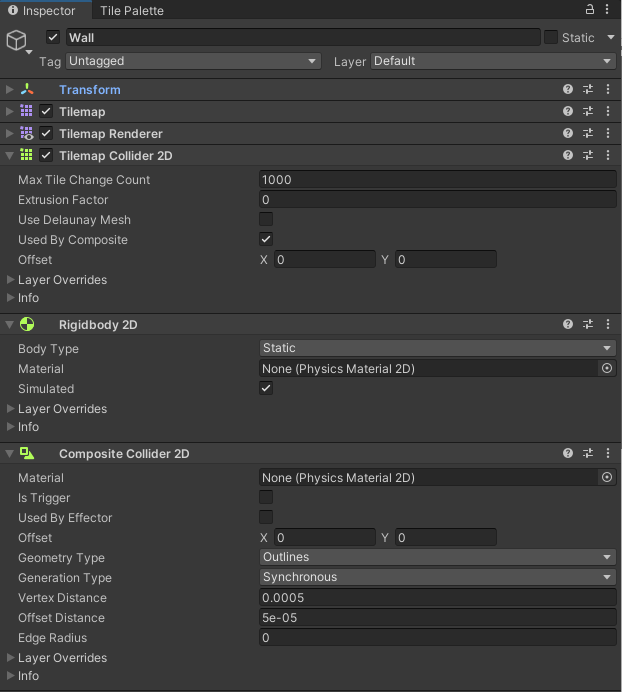Viewport: 622px width, 692px height.
Task: Open Composite Collider 2D presets selector
Action: click(588, 453)
